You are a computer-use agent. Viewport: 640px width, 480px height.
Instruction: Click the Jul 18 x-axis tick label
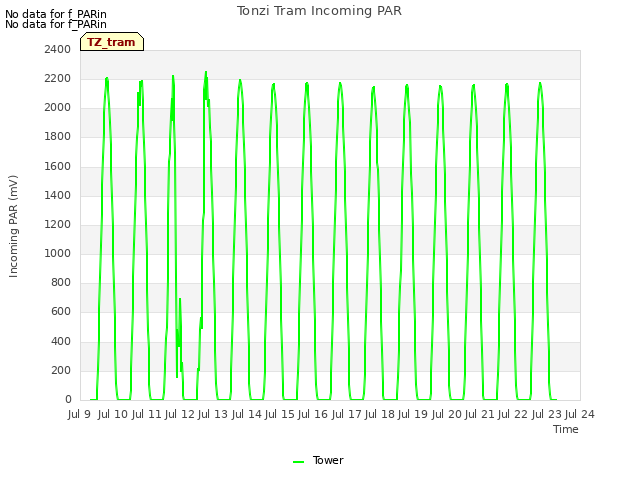(x=380, y=414)
